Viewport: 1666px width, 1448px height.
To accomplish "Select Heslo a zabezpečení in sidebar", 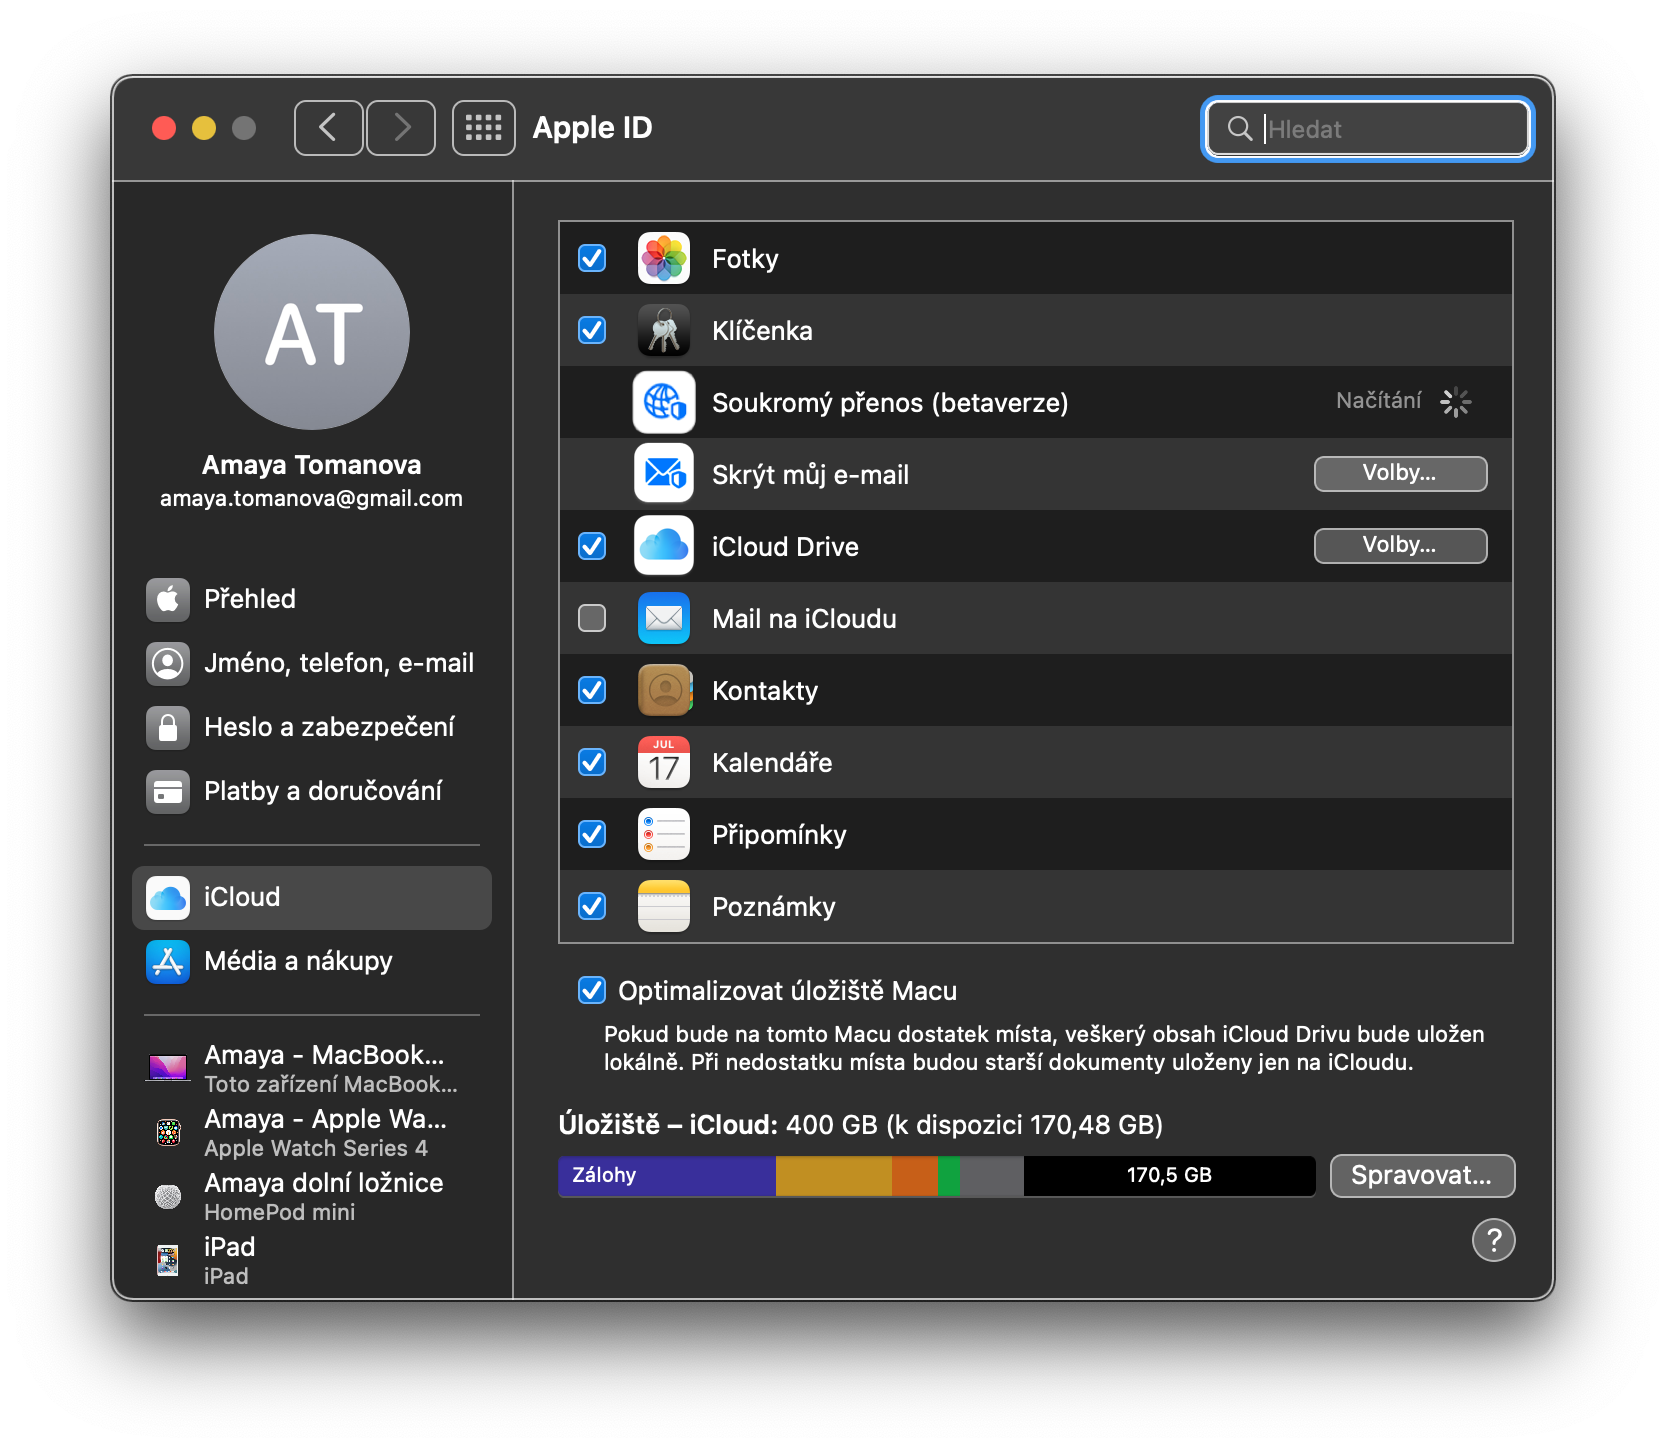I will click(312, 727).
